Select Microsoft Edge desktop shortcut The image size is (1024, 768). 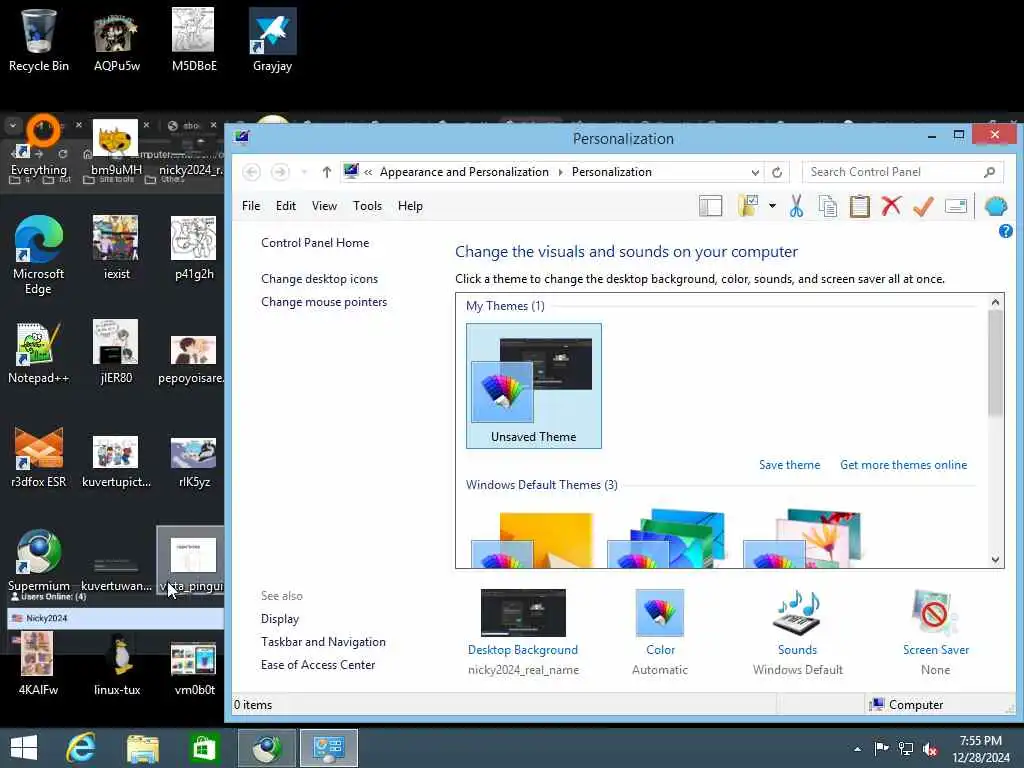click(x=39, y=256)
